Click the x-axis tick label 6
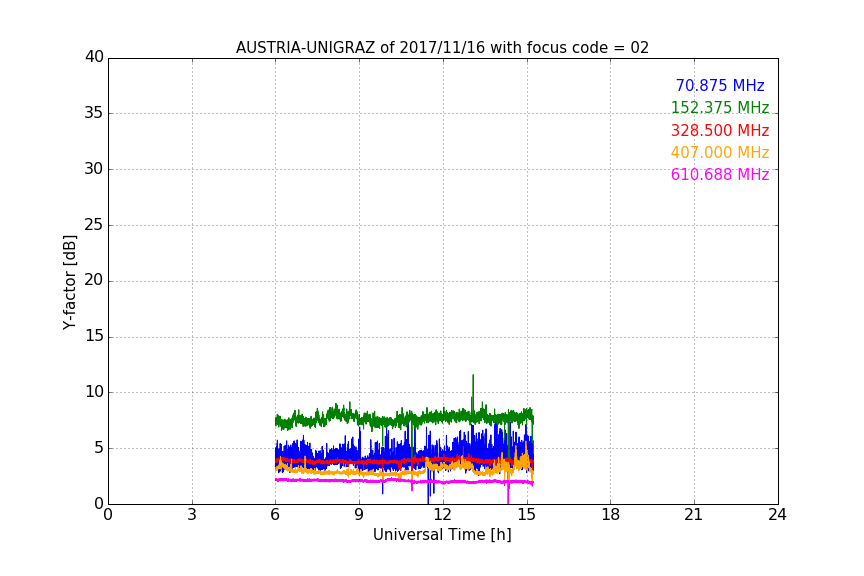864x576 pixels. point(275,515)
